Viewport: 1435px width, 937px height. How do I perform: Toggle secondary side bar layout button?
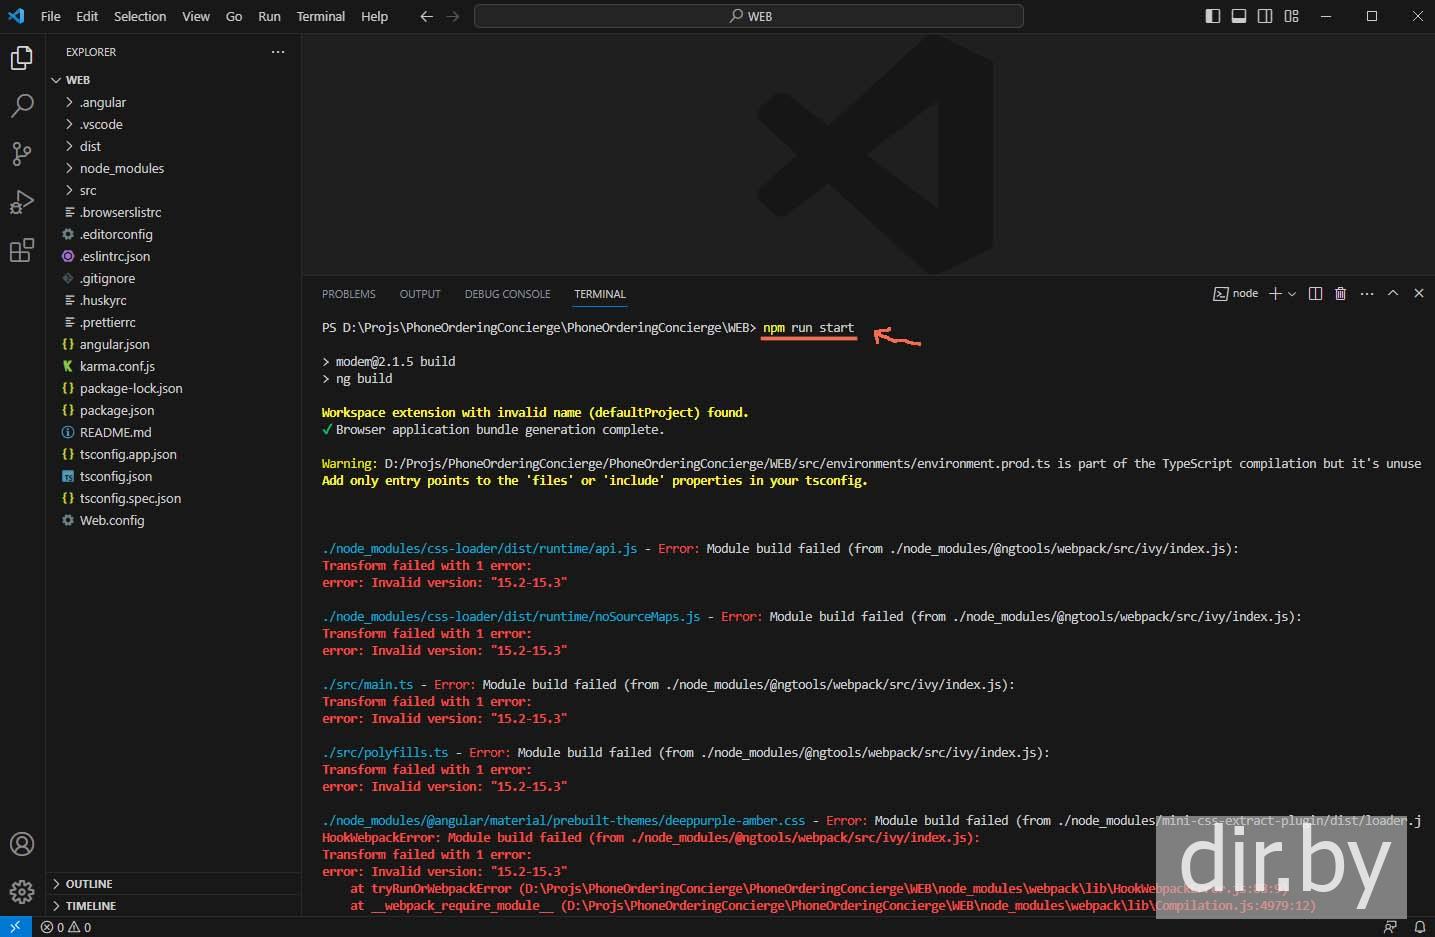1265,16
